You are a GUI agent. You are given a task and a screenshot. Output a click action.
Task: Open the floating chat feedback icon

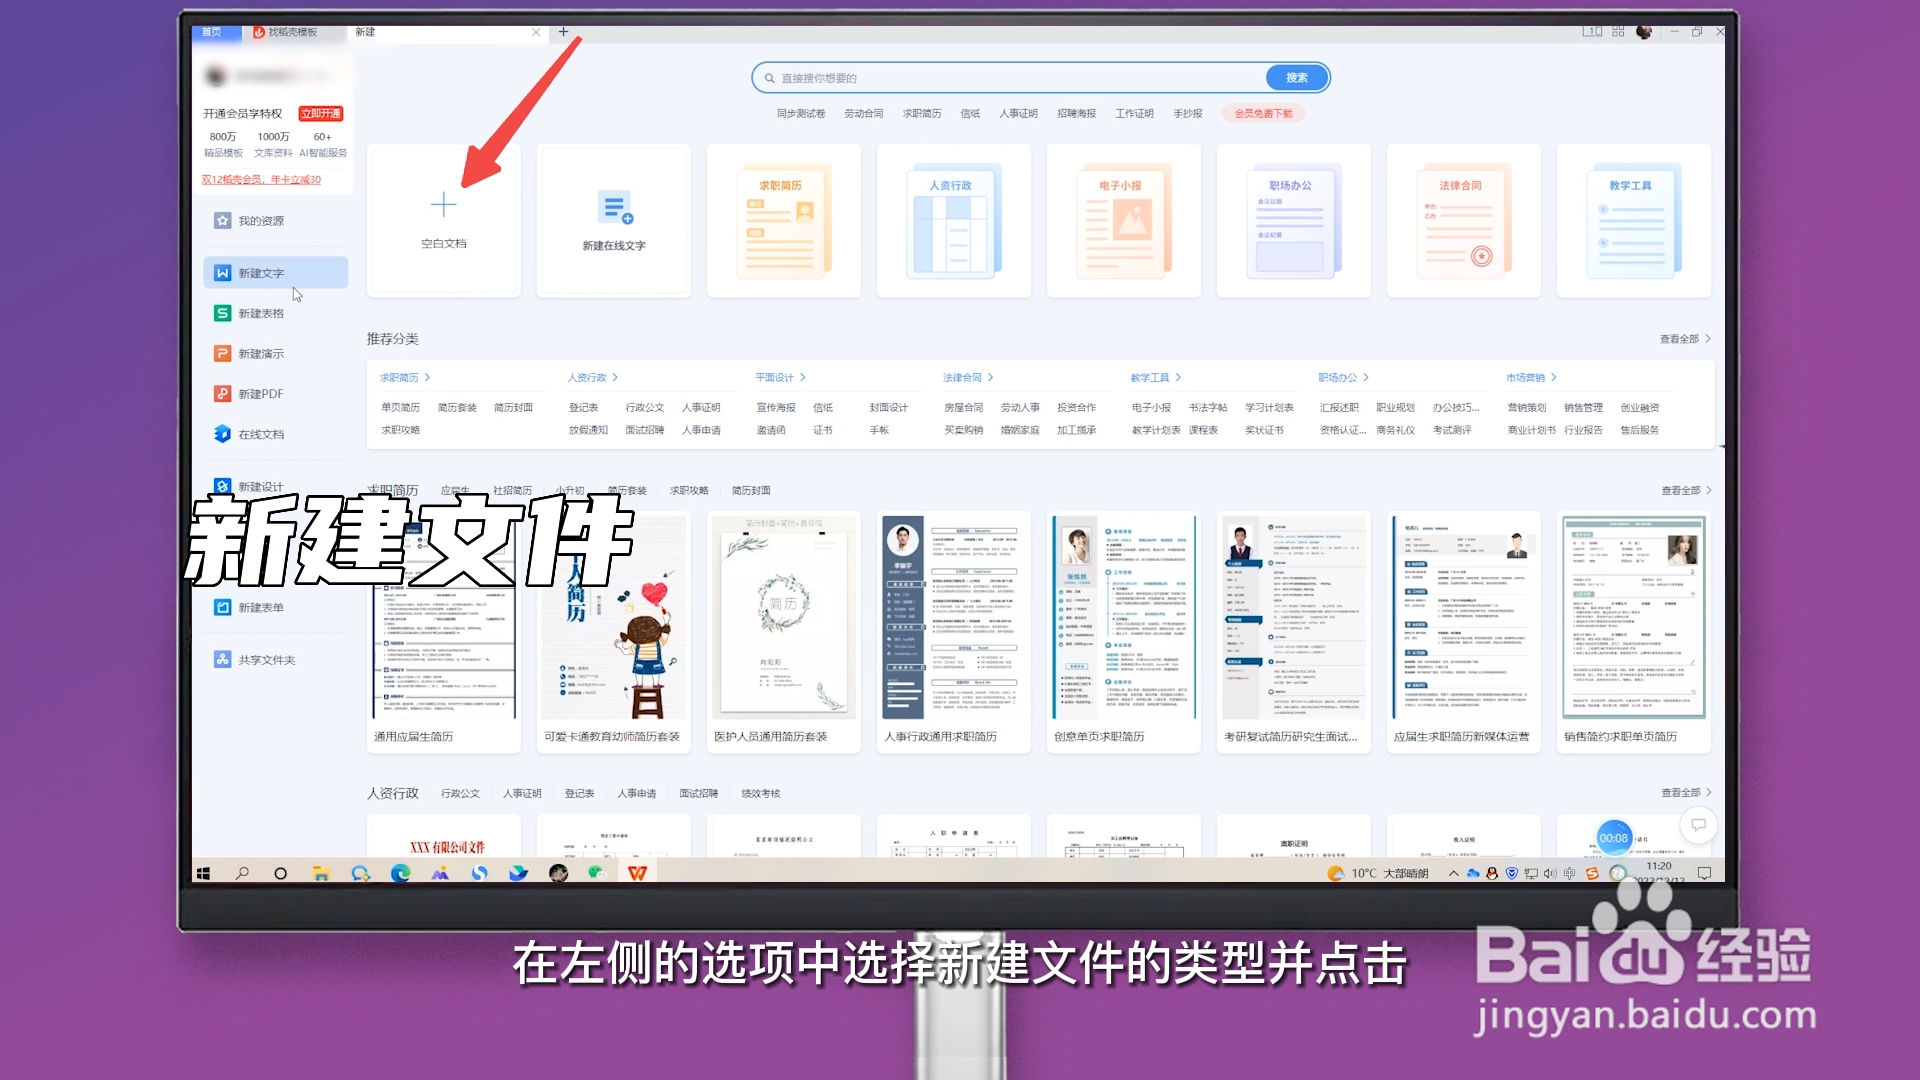(x=1698, y=825)
